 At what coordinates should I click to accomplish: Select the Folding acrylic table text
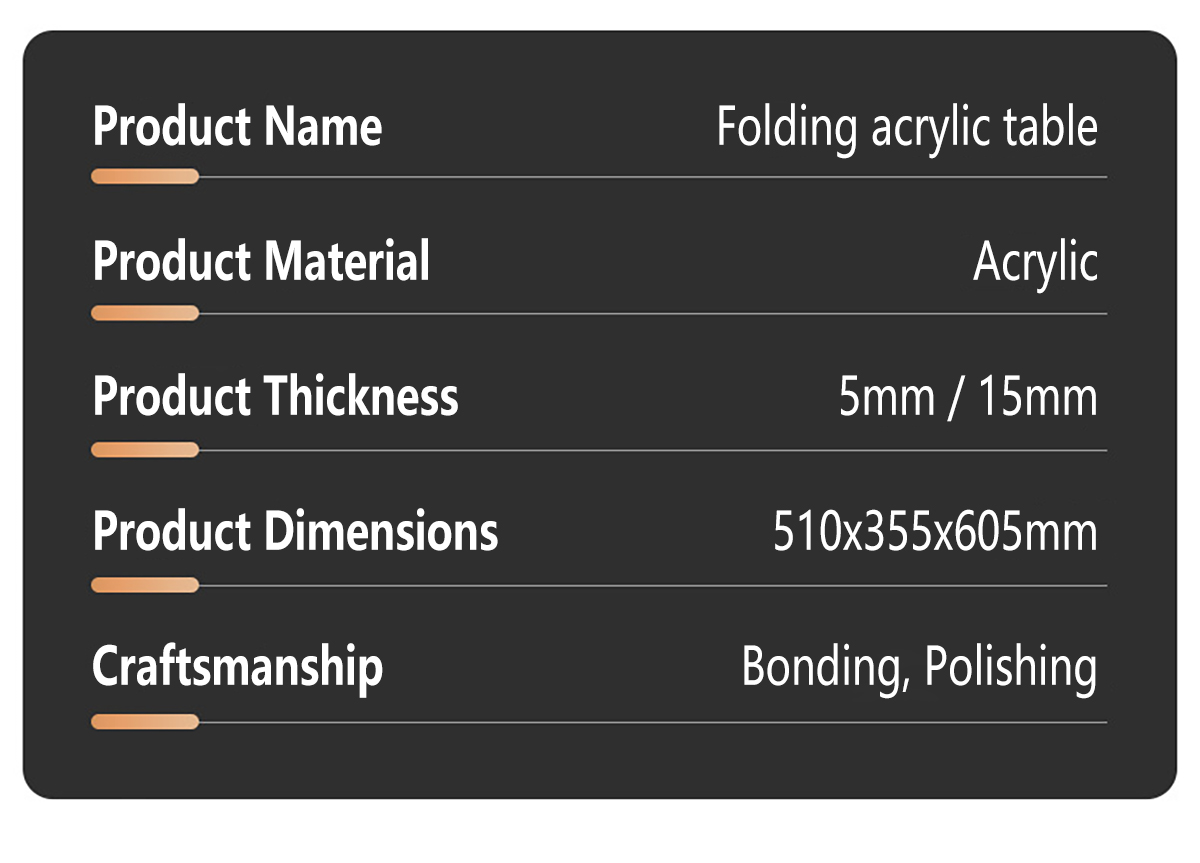pos(907,129)
